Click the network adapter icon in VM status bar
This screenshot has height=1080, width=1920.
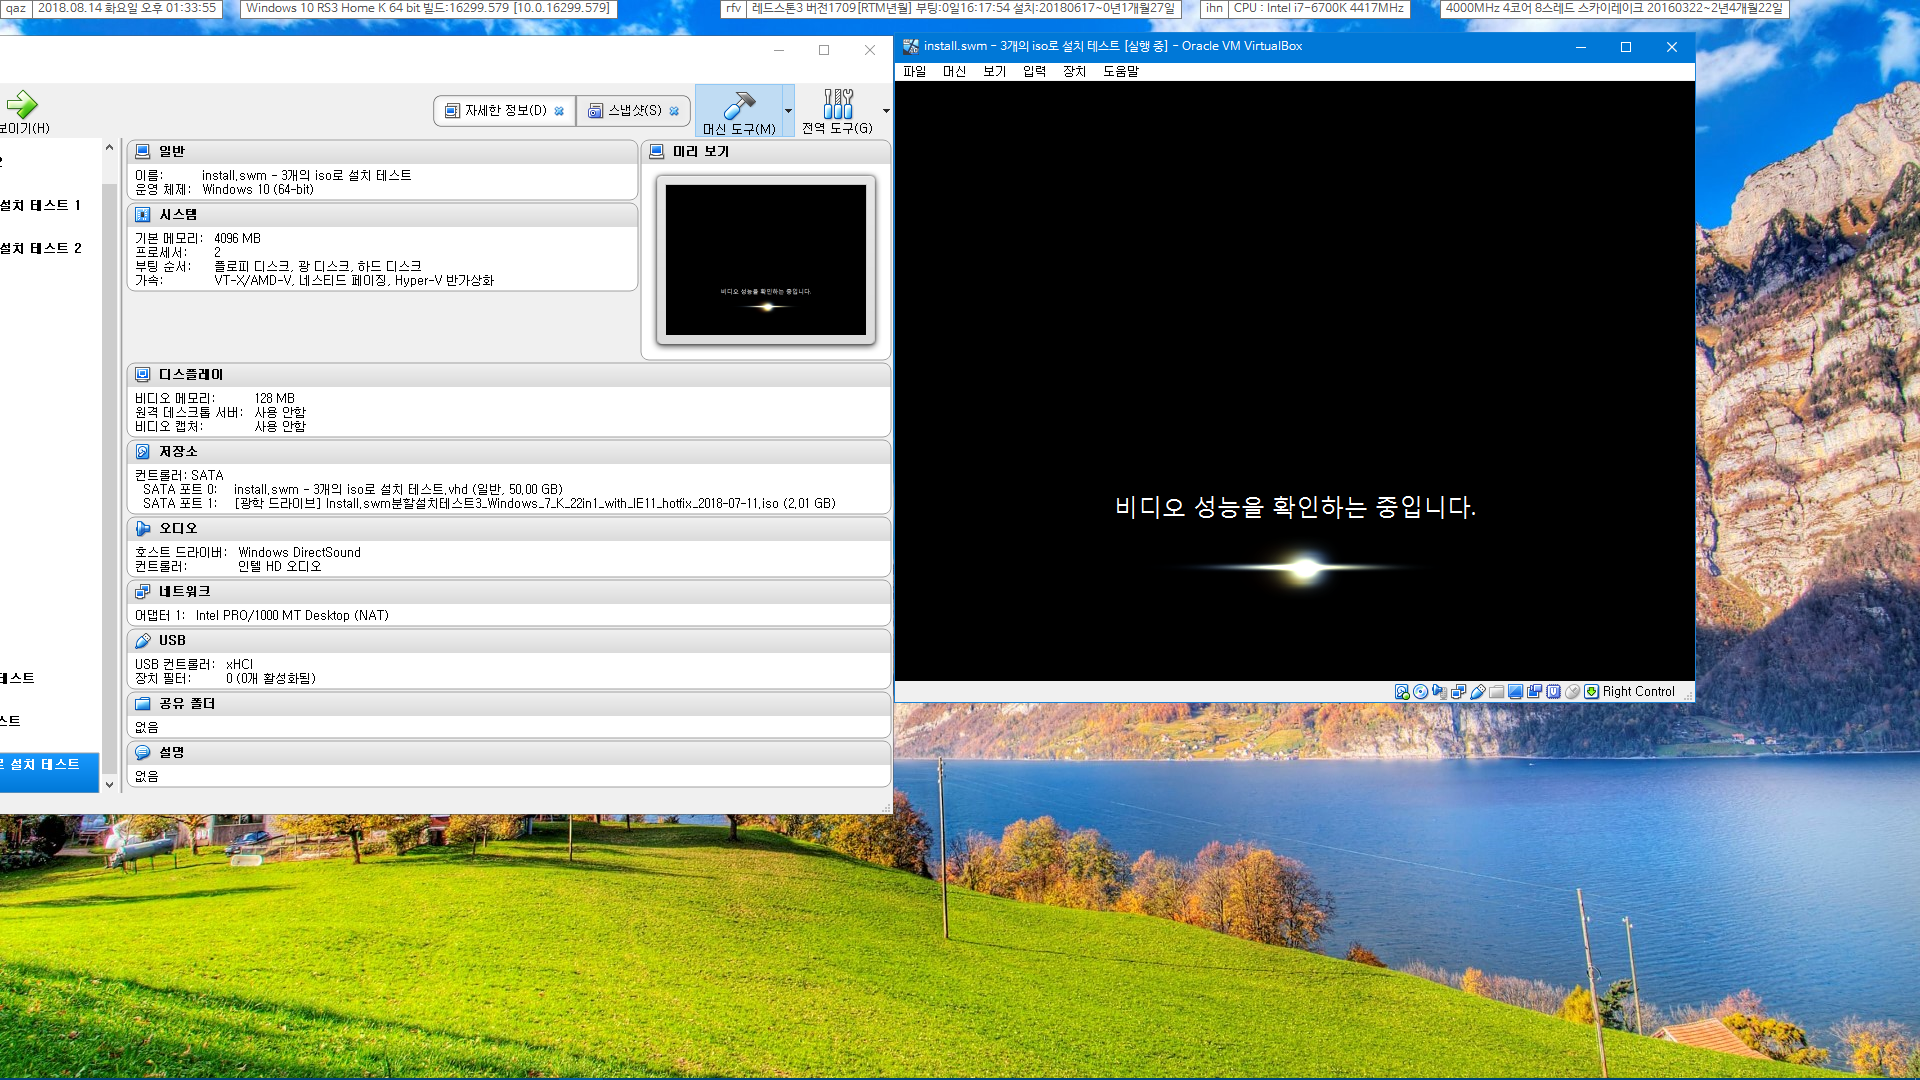tap(1458, 691)
